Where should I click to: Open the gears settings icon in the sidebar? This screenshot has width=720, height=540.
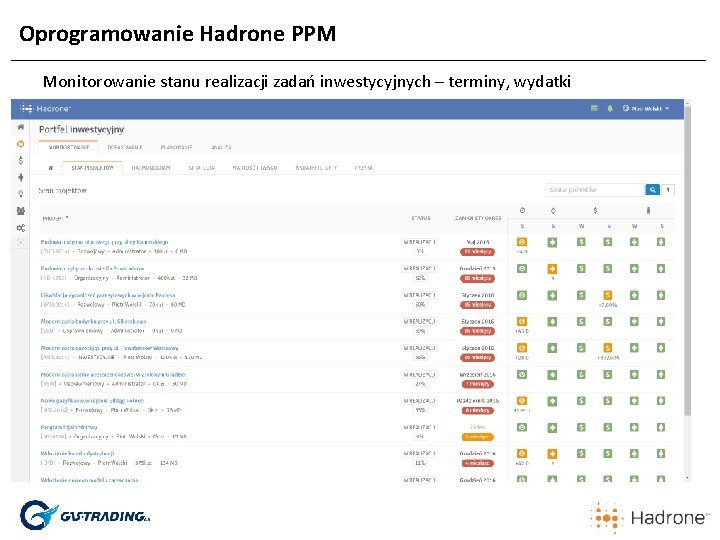21,228
